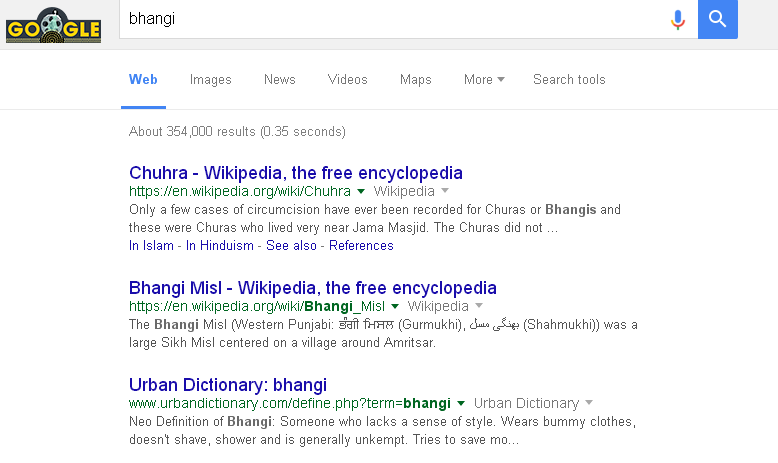Go to the Videos tab
The image size is (778, 463).
(347, 79)
